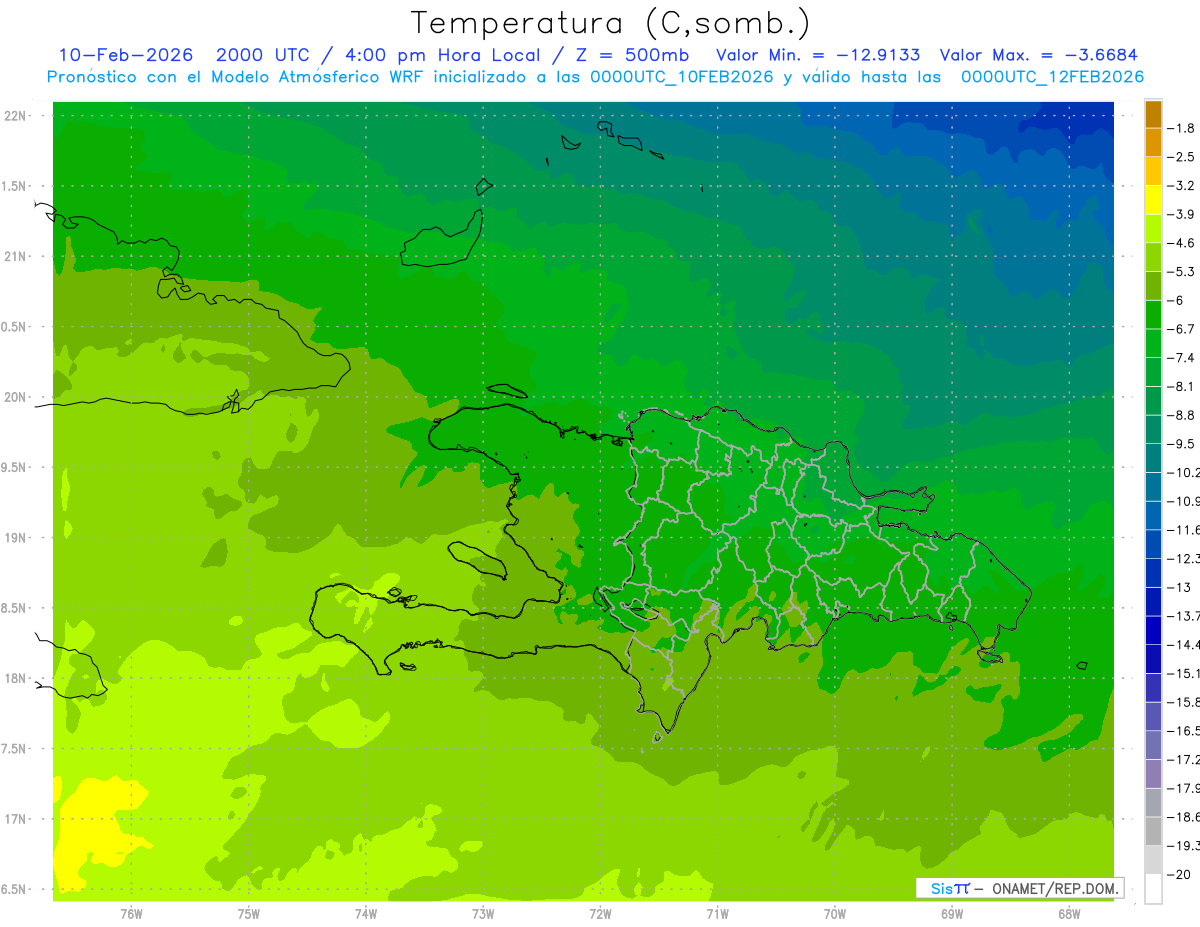
Task: Click the '-8.1' legend value
Action: pyautogui.click(x=1182, y=386)
